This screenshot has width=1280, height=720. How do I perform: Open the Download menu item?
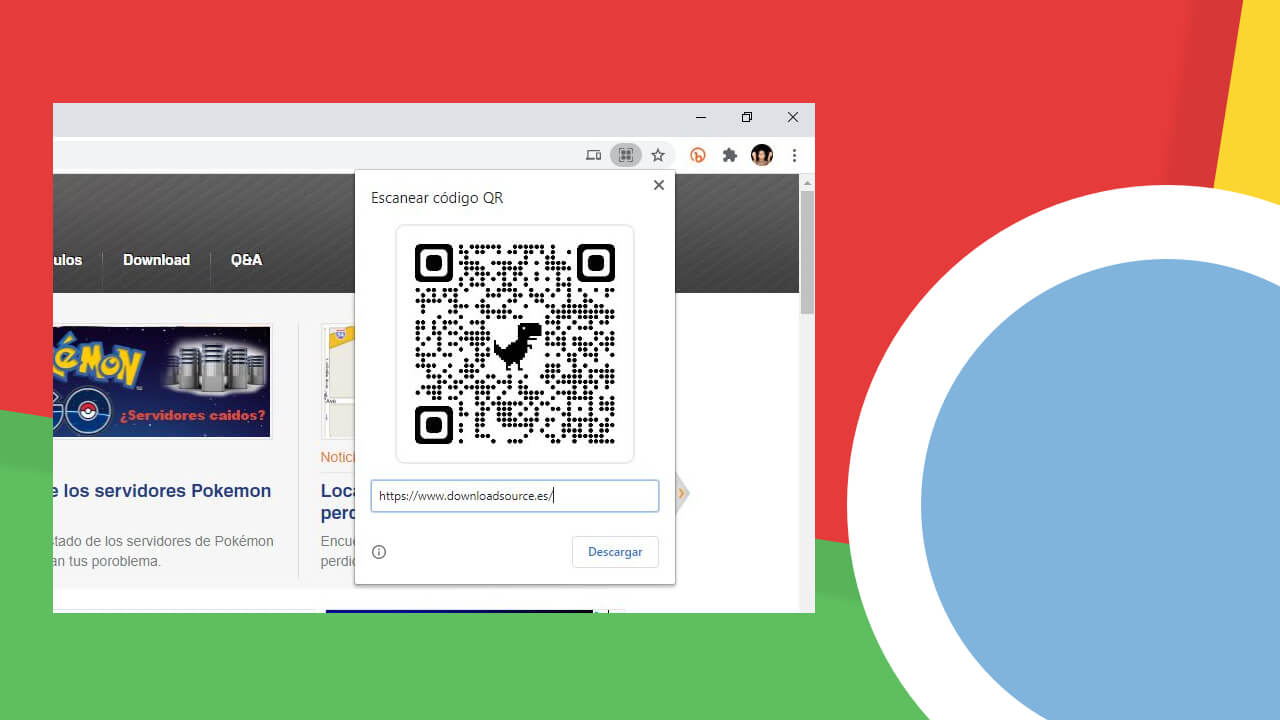(156, 260)
